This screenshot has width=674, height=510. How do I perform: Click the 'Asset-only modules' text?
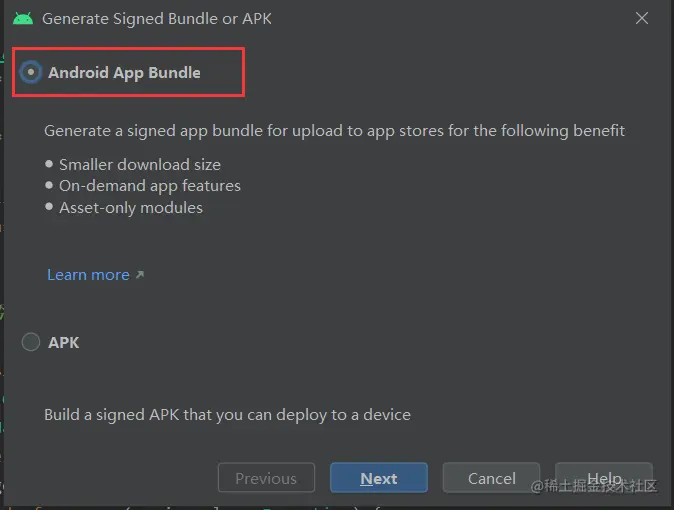click(131, 208)
